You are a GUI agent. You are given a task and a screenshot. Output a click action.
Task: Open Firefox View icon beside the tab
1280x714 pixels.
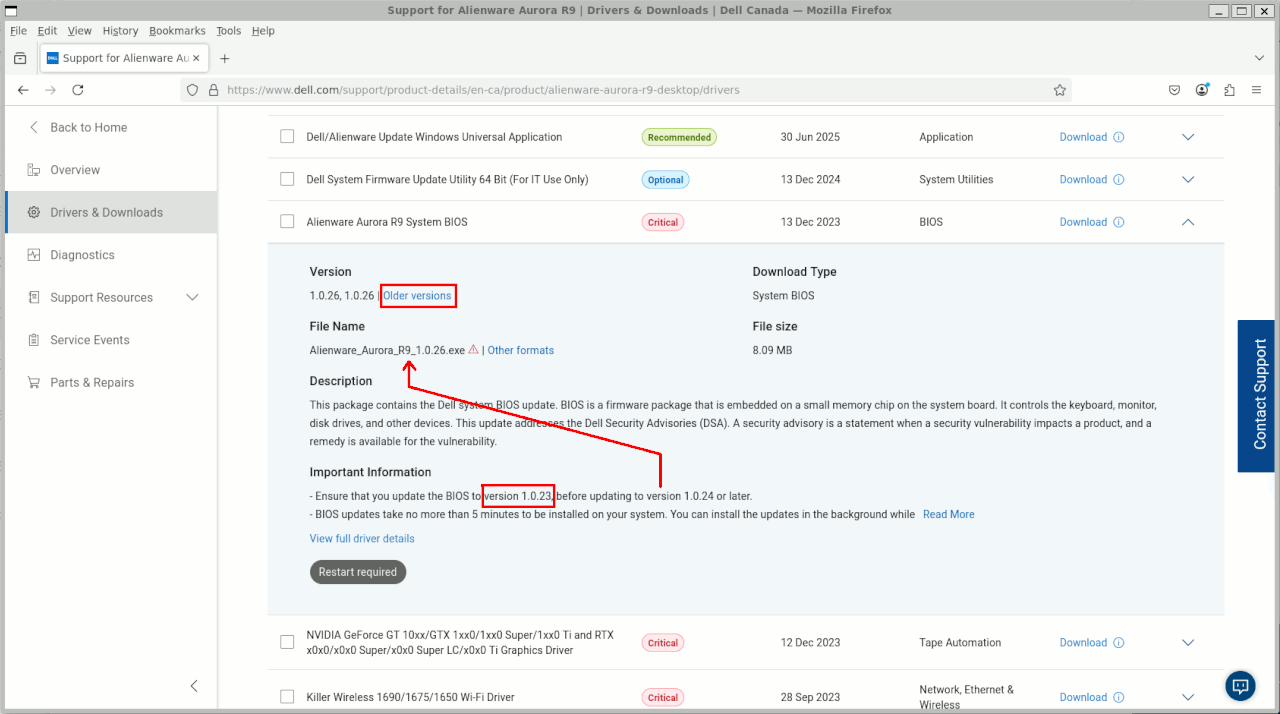(20, 58)
